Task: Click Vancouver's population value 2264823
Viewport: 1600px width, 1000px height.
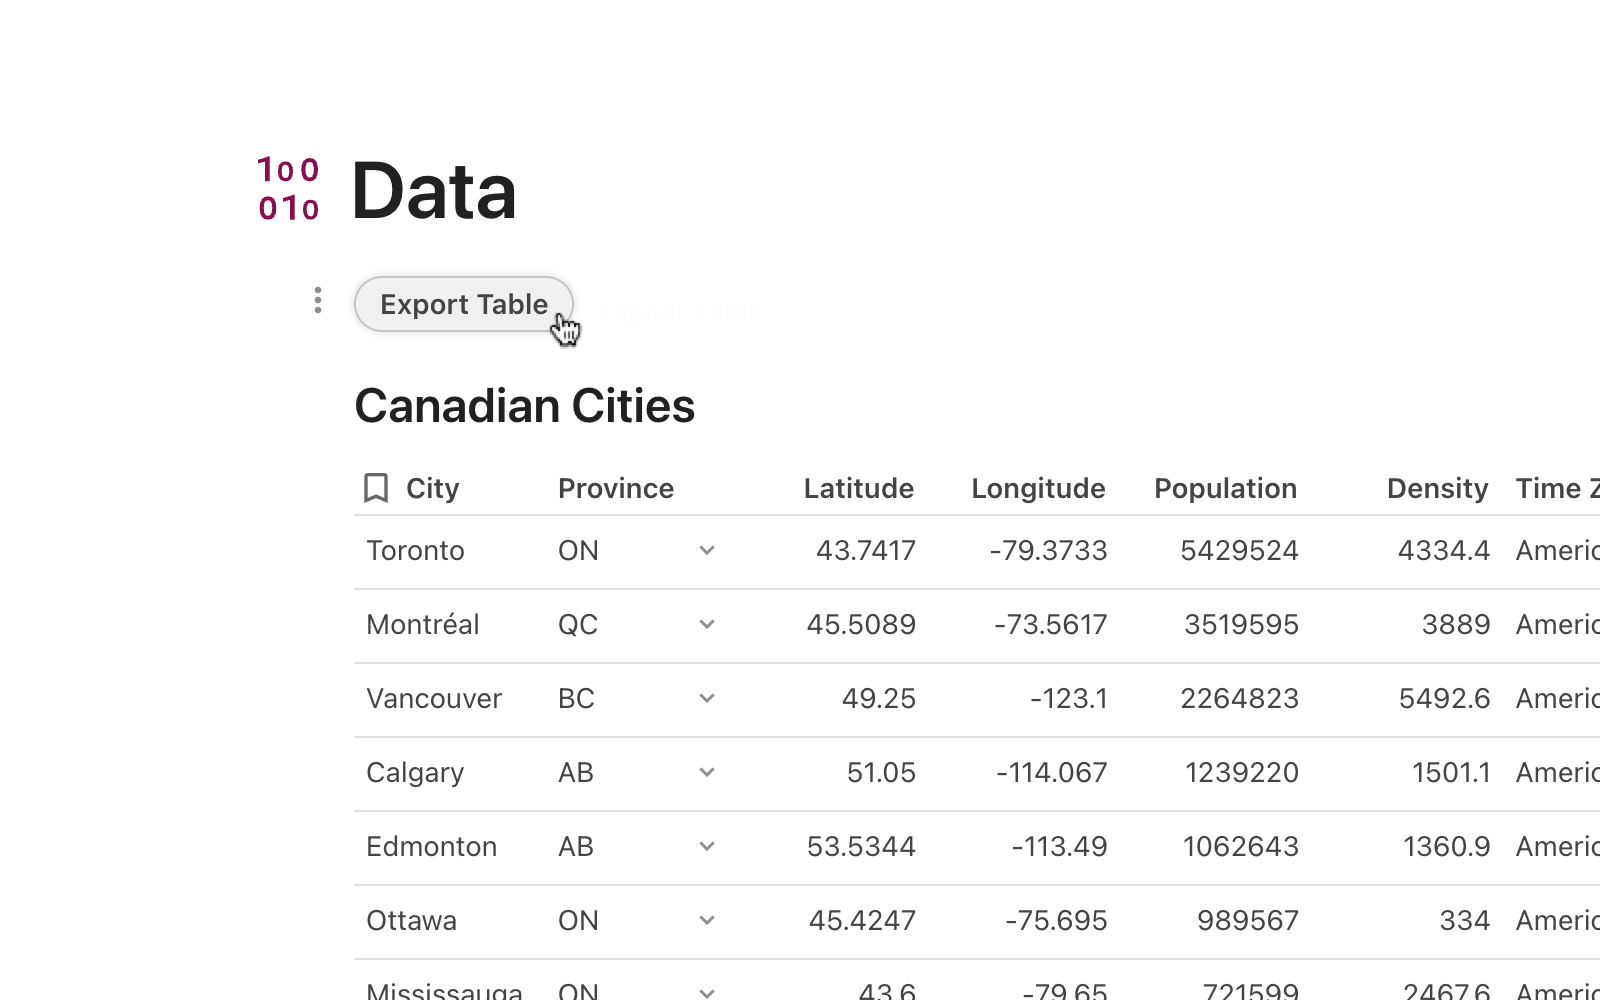Action: pyautogui.click(x=1239, y=699)
